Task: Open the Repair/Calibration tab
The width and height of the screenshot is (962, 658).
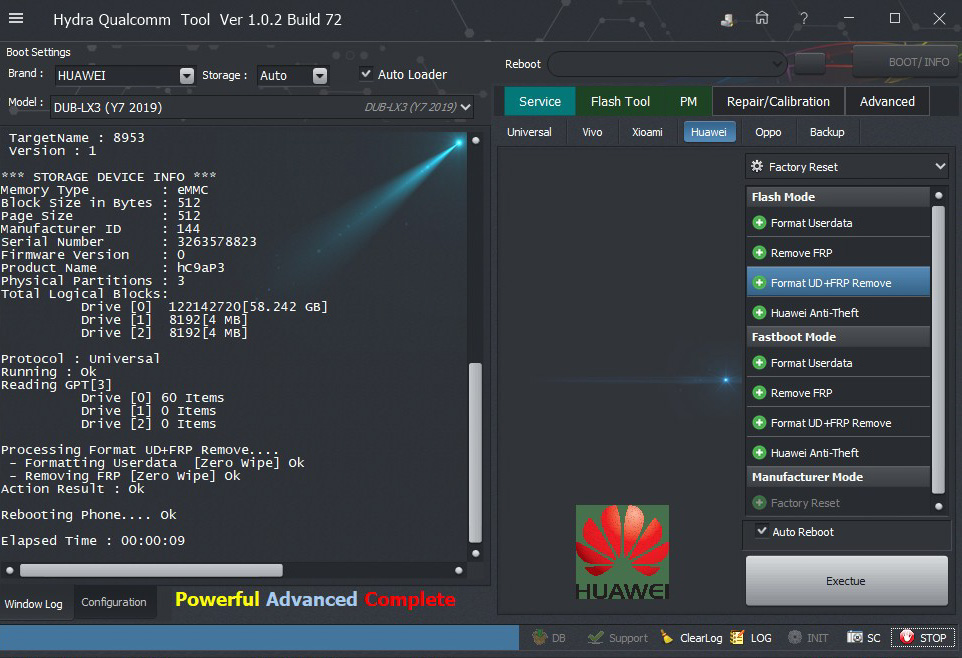Action: [x=778, y=101]
